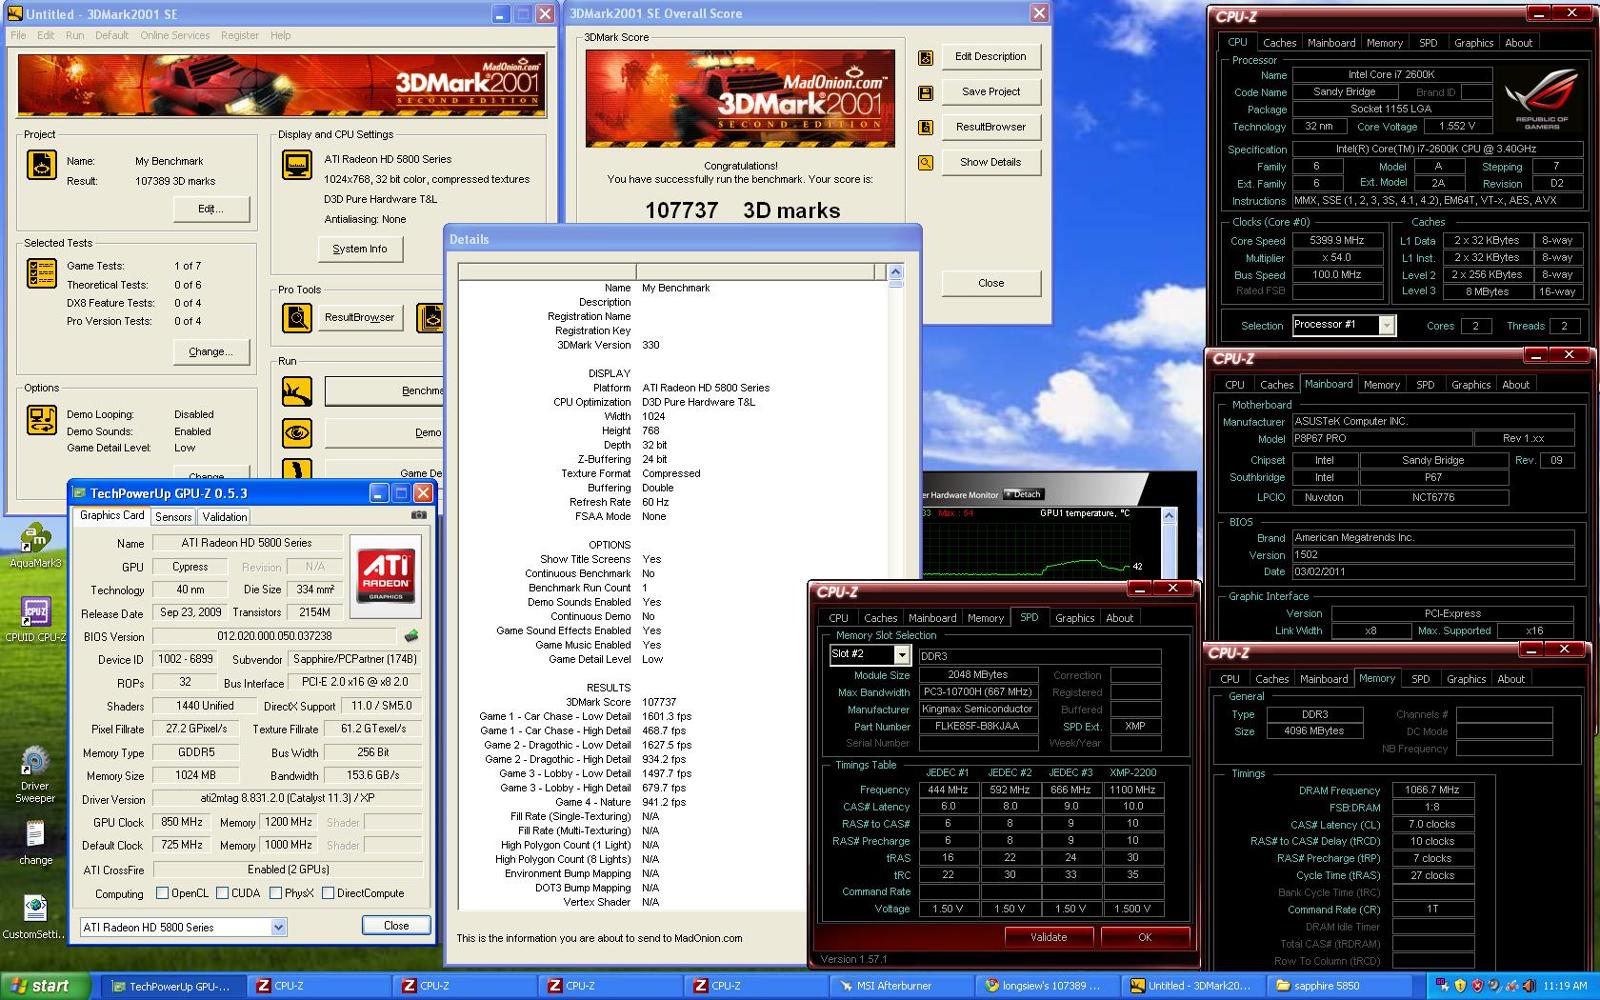1600x1000 pixels.
Task: Click the Demo eye icon
Action: [297, 433]
